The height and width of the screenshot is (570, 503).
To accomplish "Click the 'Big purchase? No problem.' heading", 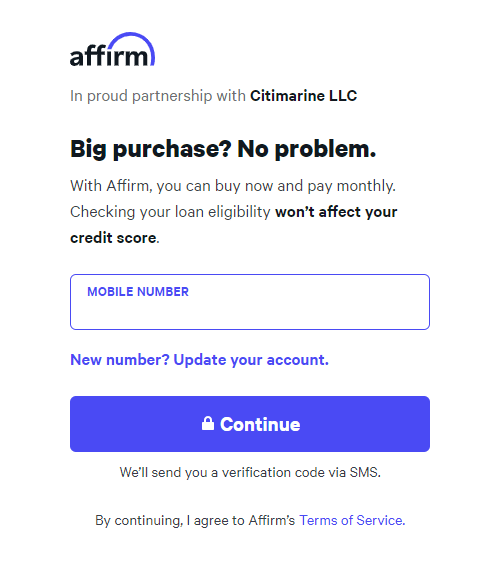I will [x=223, y=149].
